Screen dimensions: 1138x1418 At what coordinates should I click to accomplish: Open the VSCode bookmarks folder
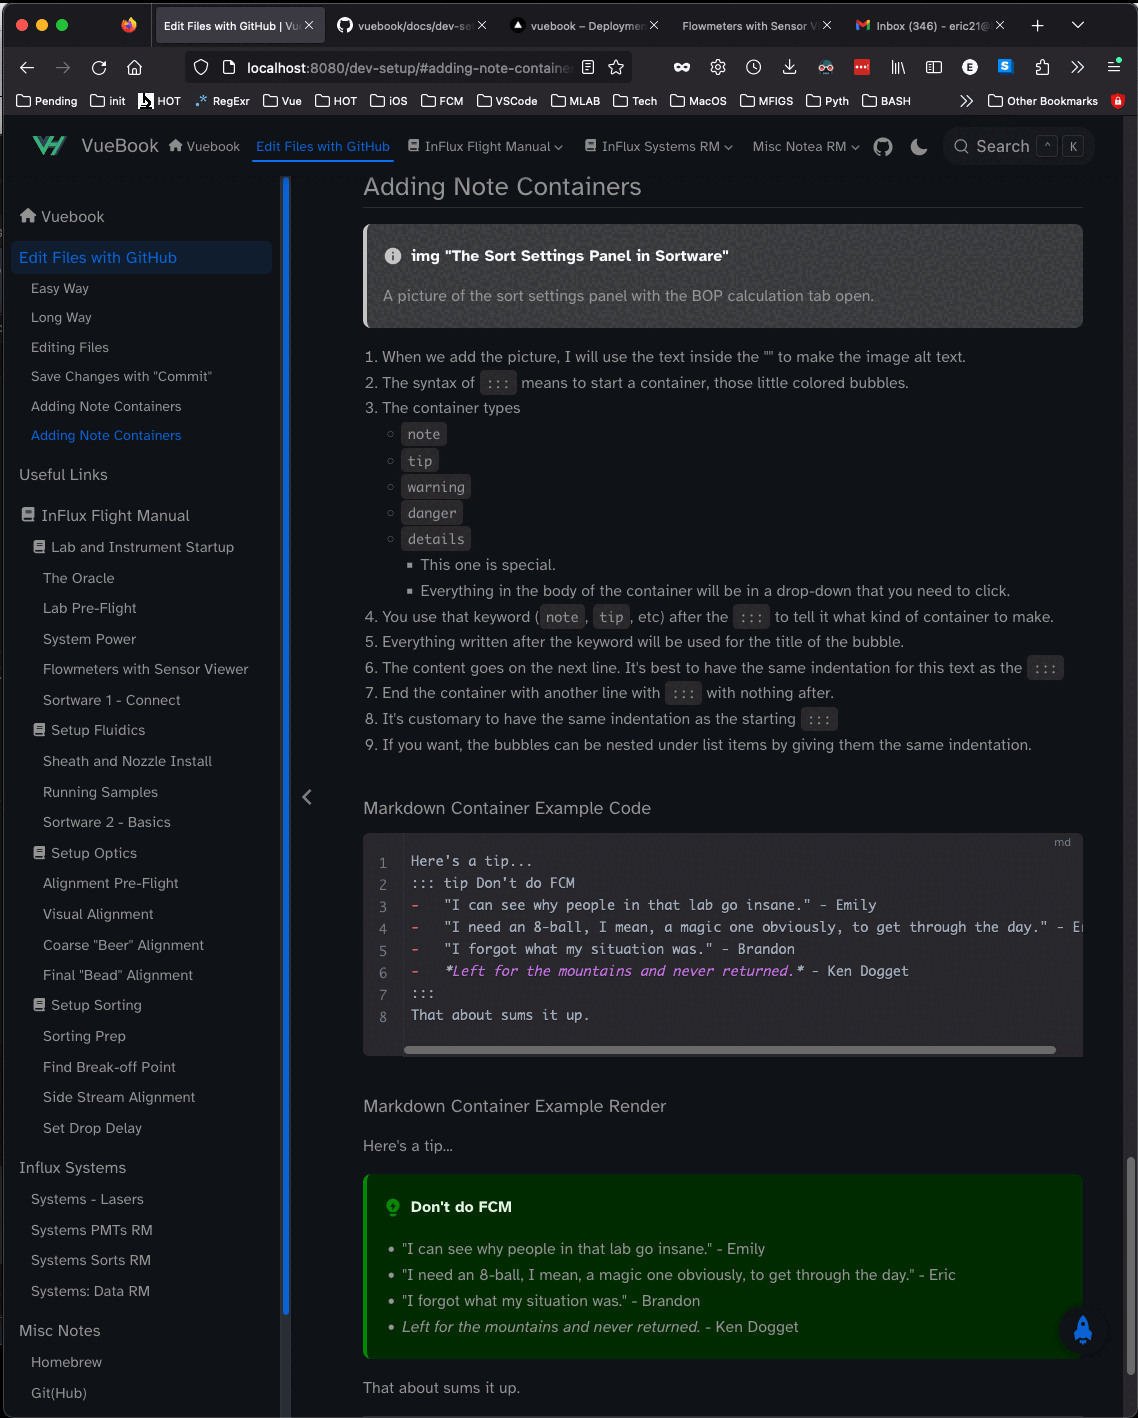[507, 101]
